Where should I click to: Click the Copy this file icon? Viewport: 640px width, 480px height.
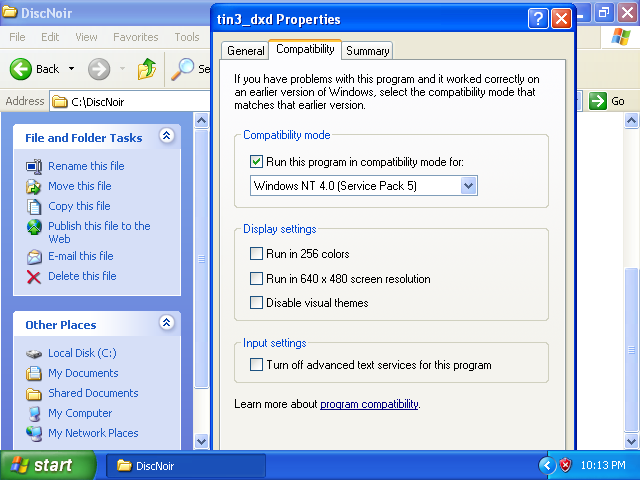(x=34, y=207)
